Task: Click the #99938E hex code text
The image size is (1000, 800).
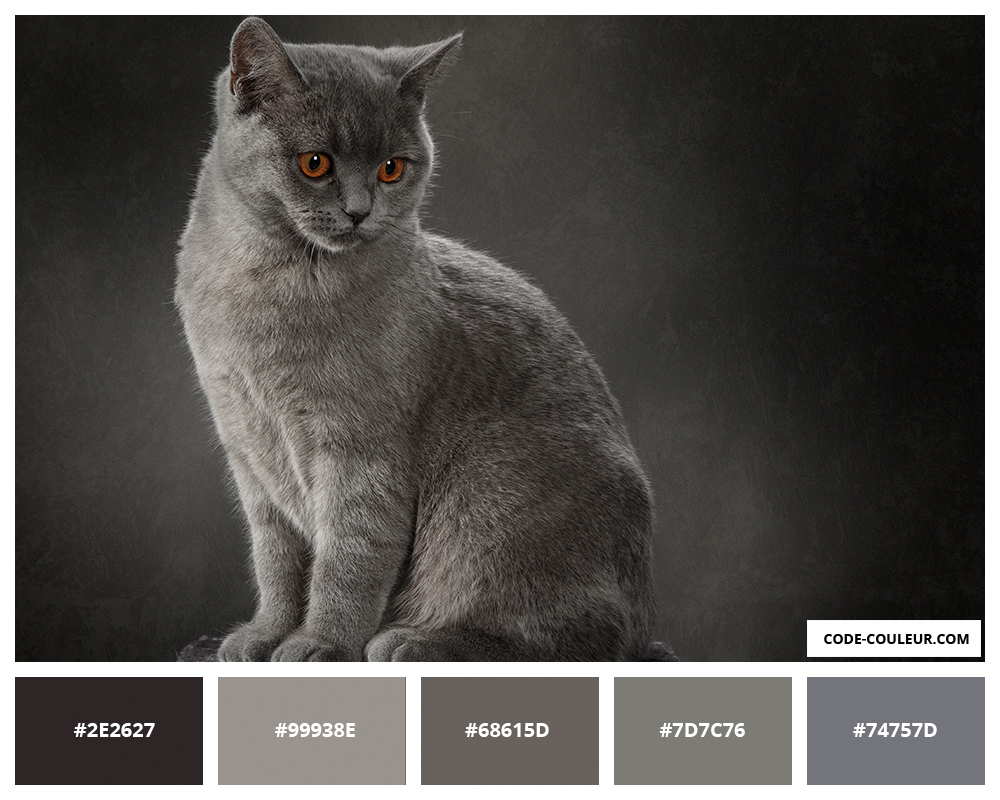Action: pos(315,730)
